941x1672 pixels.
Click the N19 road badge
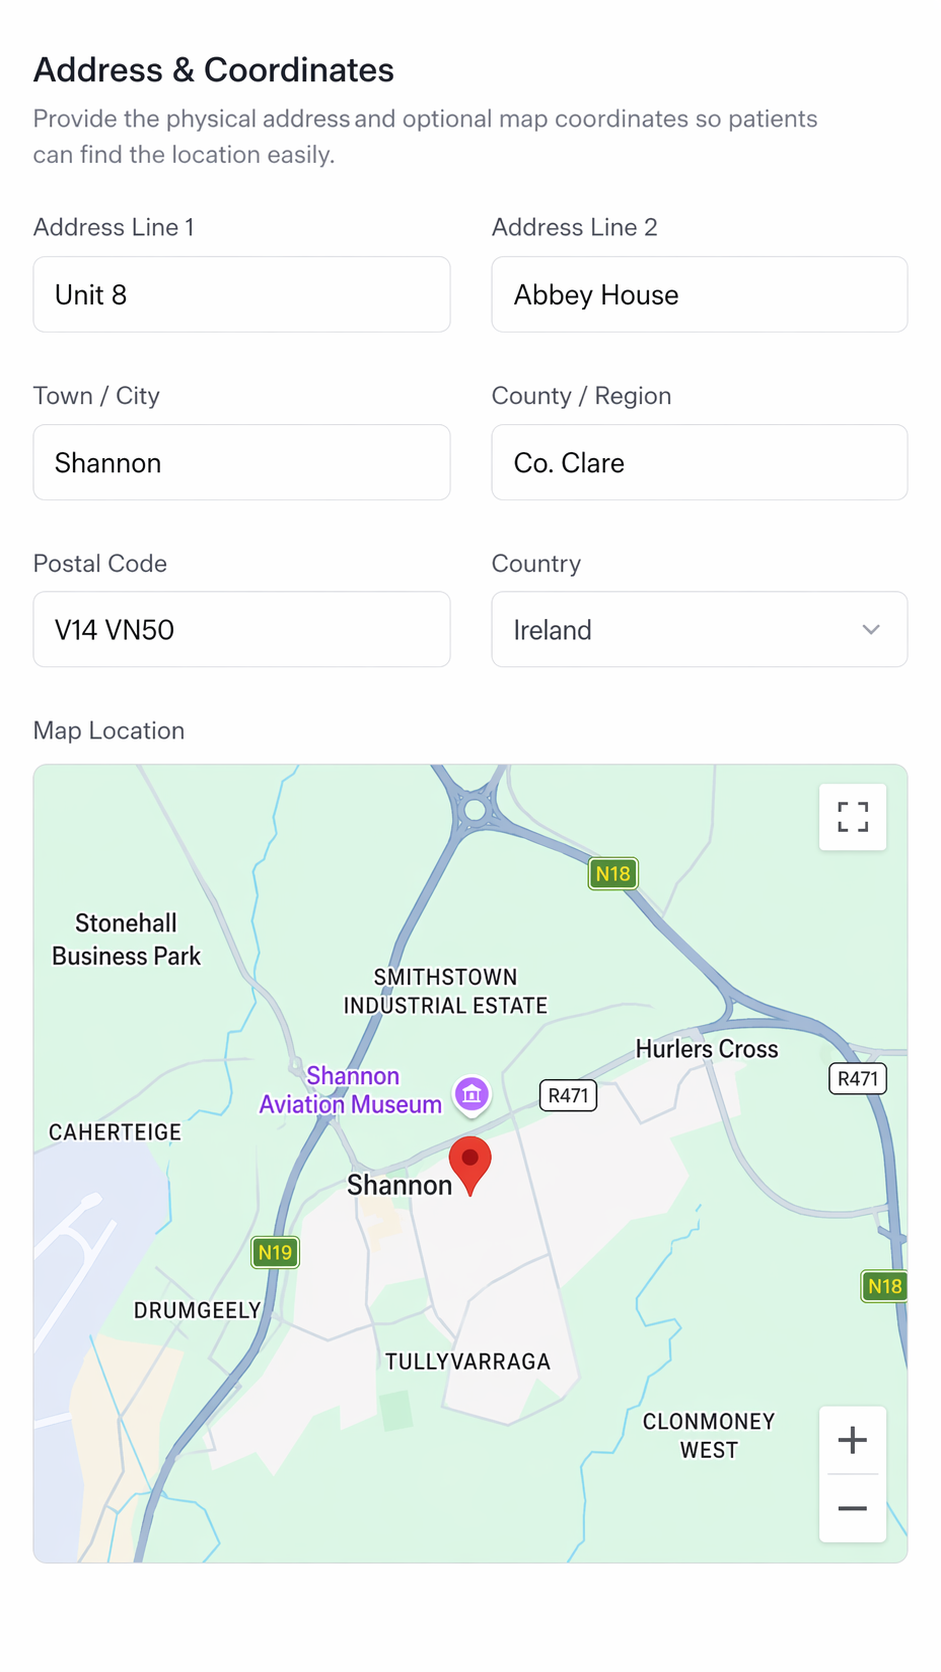point(275,1252)
